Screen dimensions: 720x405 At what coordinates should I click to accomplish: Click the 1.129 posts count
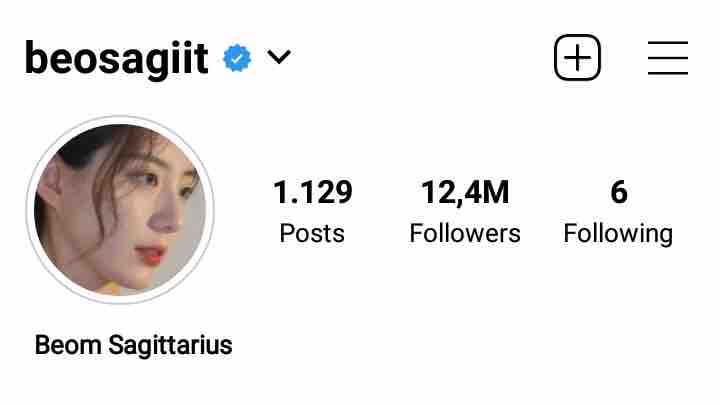pos(313,192)
